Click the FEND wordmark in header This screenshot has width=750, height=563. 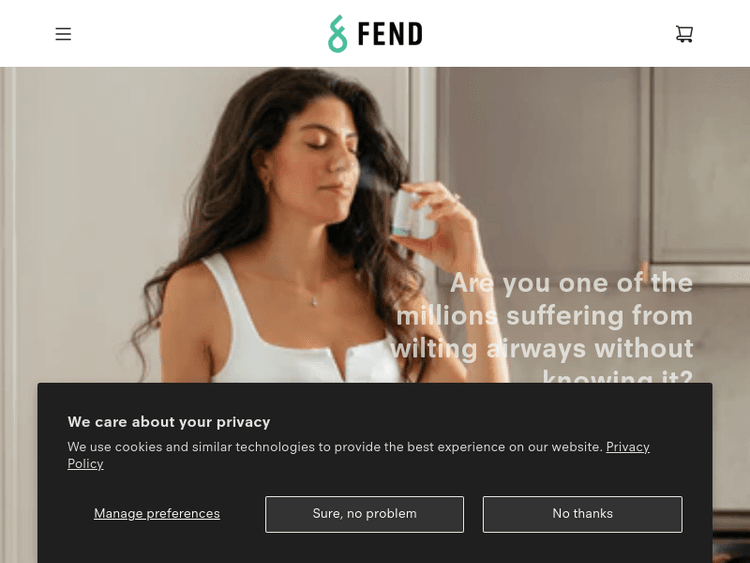click(x=390, y=34)
